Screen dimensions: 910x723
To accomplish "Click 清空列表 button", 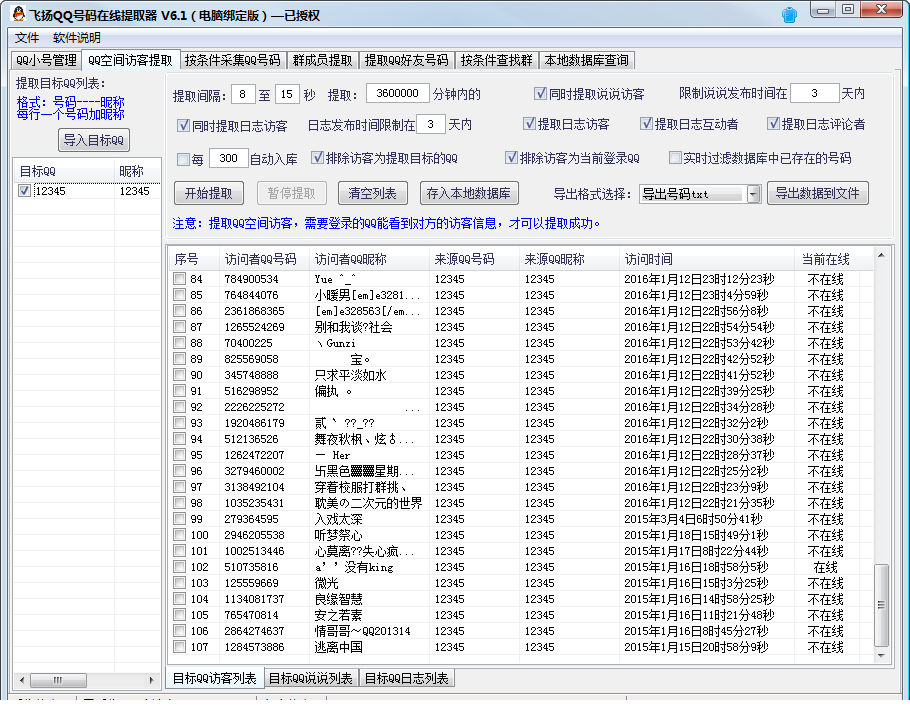I will point(373,193).
